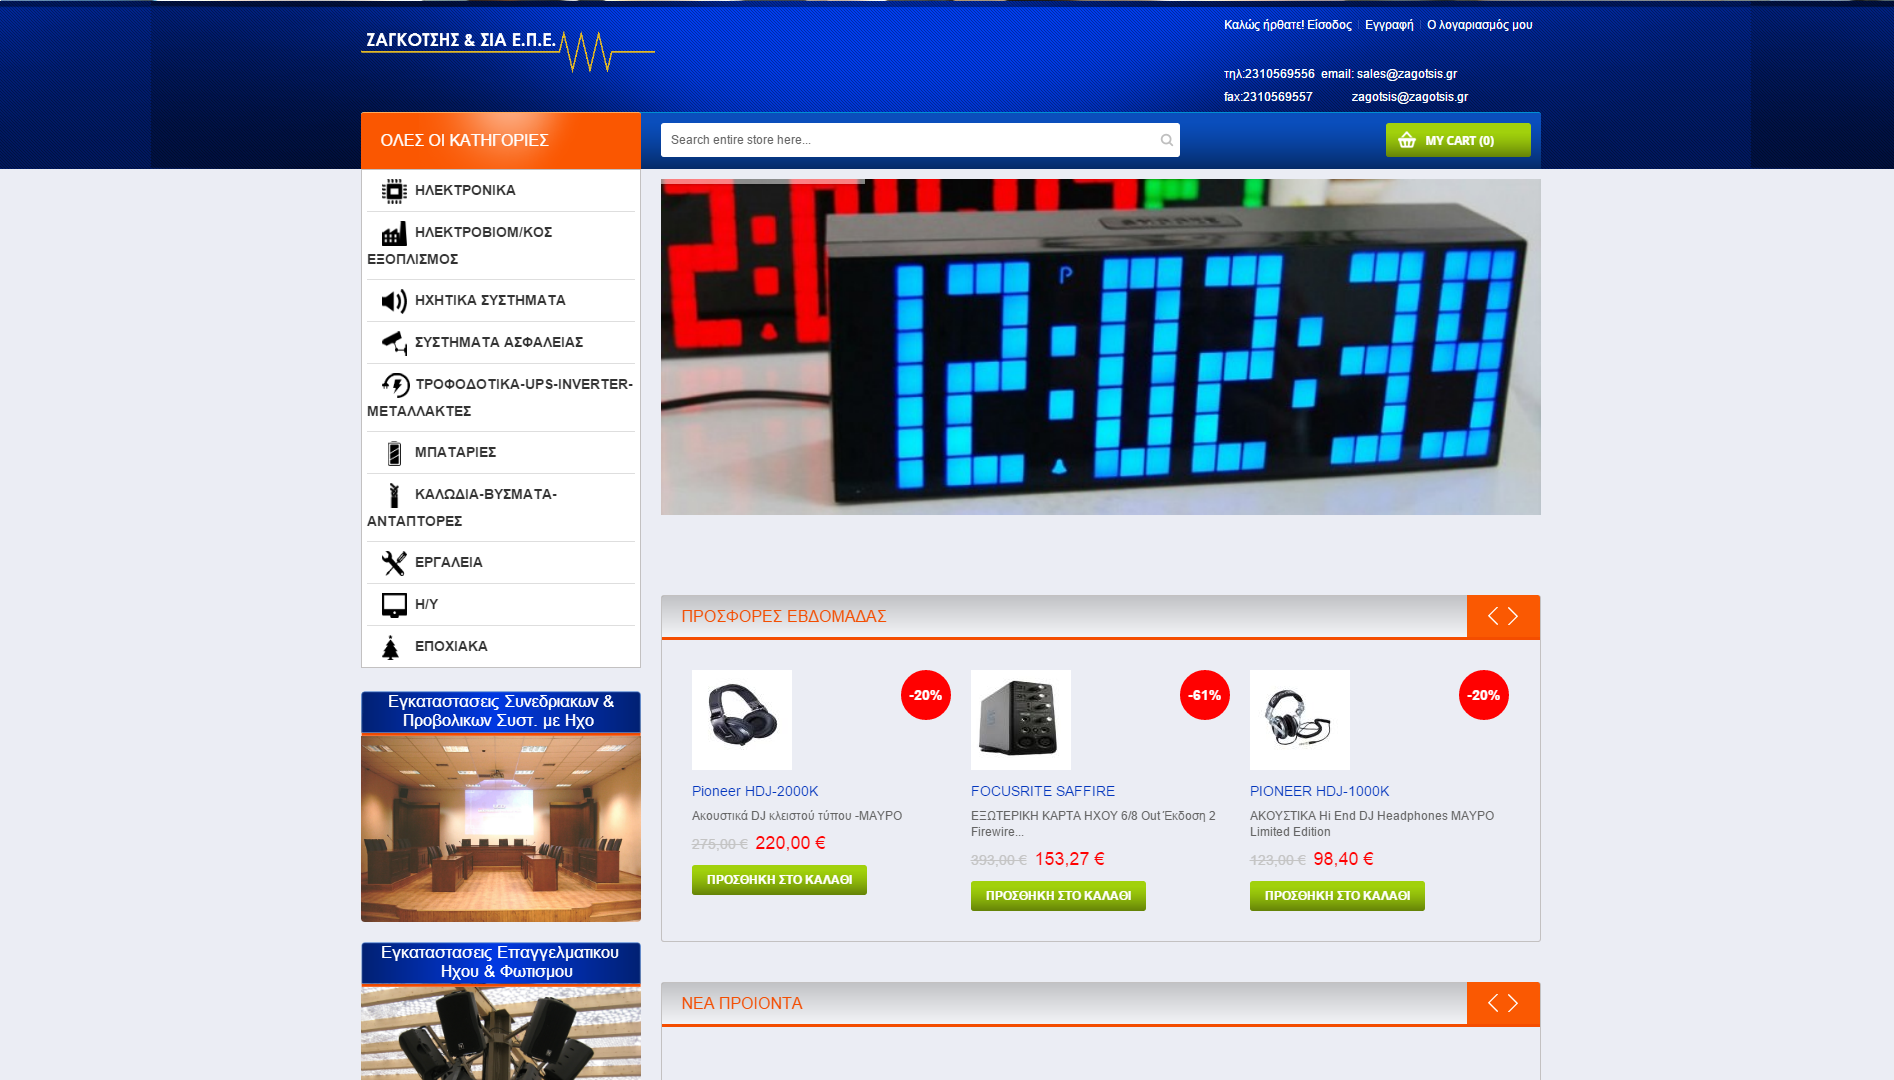Advance ΝΕΑ ΠΡΟΙΟΝΤΑ carousel with right arrow

tap(1514, 1003)
